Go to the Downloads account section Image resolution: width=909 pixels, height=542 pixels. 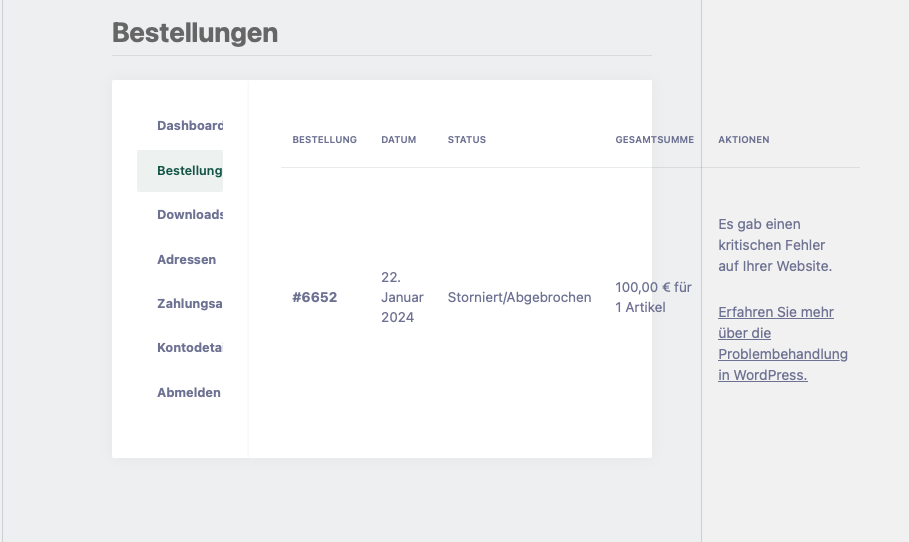190,214
